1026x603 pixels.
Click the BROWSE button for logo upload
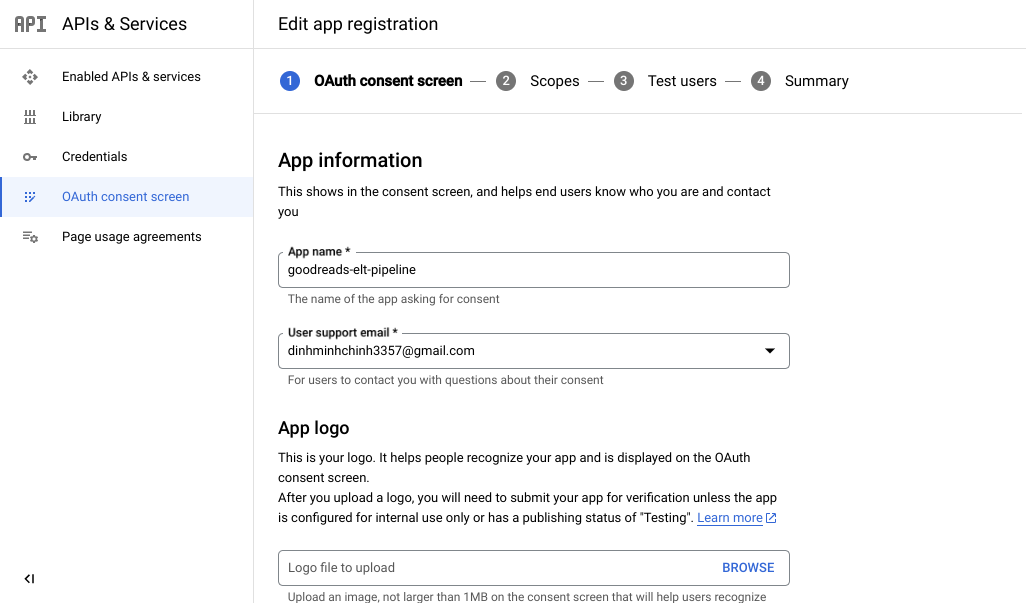click(x=748, y=568)
